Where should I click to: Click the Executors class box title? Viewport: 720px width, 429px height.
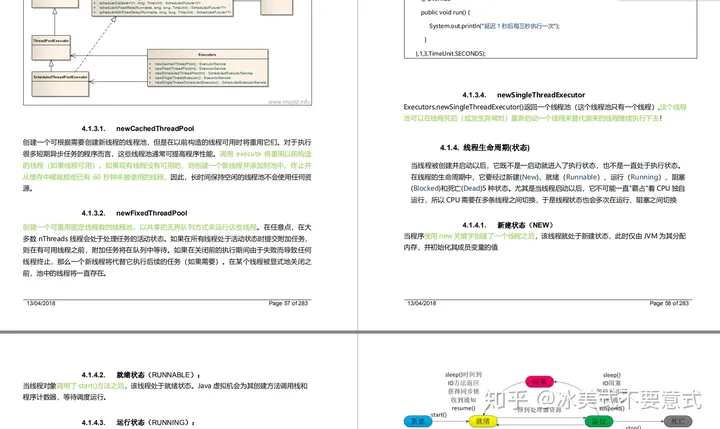pyautogui.click(x=208, y=54)
